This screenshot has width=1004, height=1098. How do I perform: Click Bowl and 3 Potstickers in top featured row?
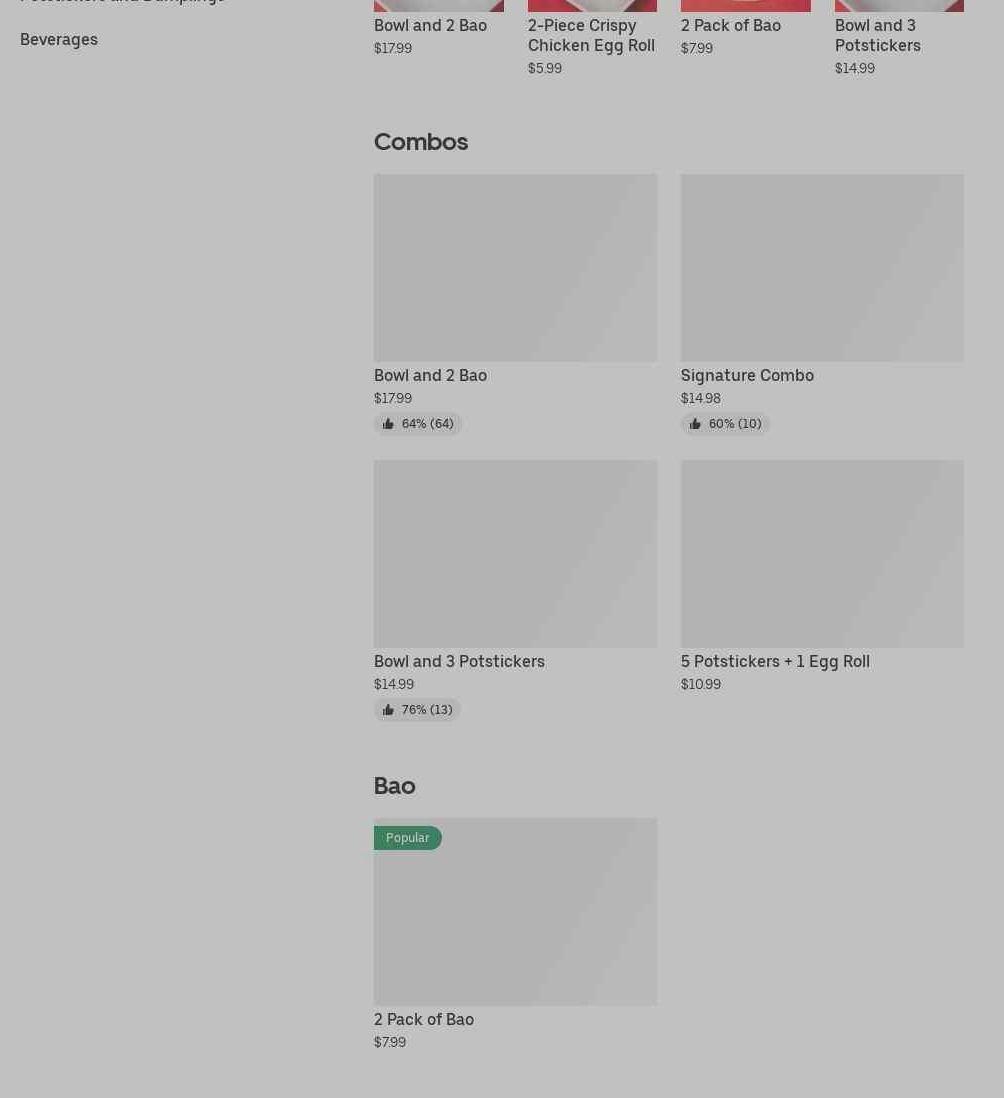tap(878, 35)
